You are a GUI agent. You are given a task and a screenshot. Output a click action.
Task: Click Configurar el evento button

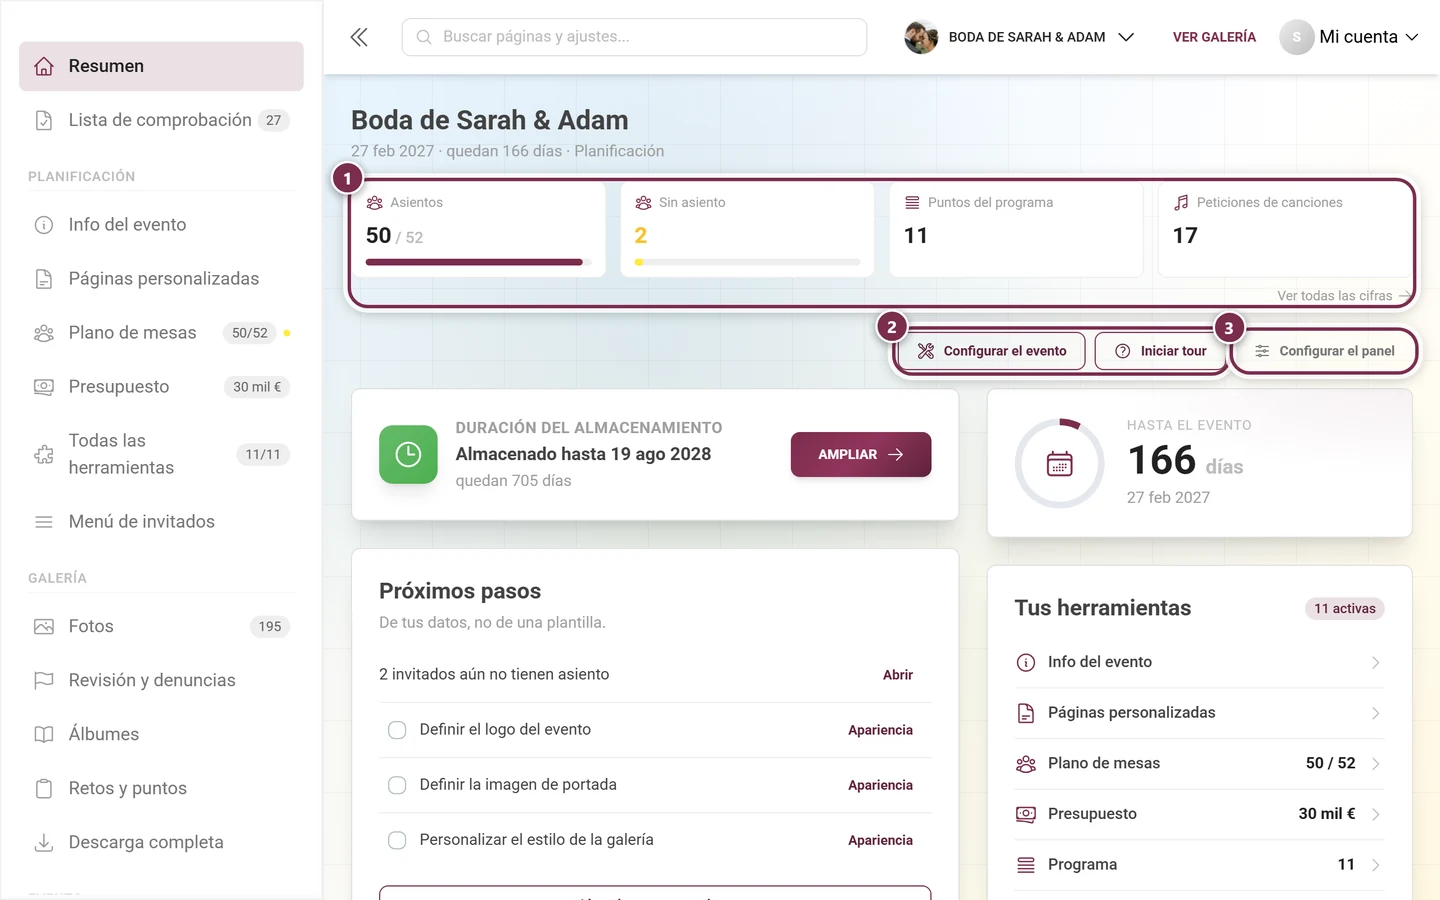click(992, 351)
